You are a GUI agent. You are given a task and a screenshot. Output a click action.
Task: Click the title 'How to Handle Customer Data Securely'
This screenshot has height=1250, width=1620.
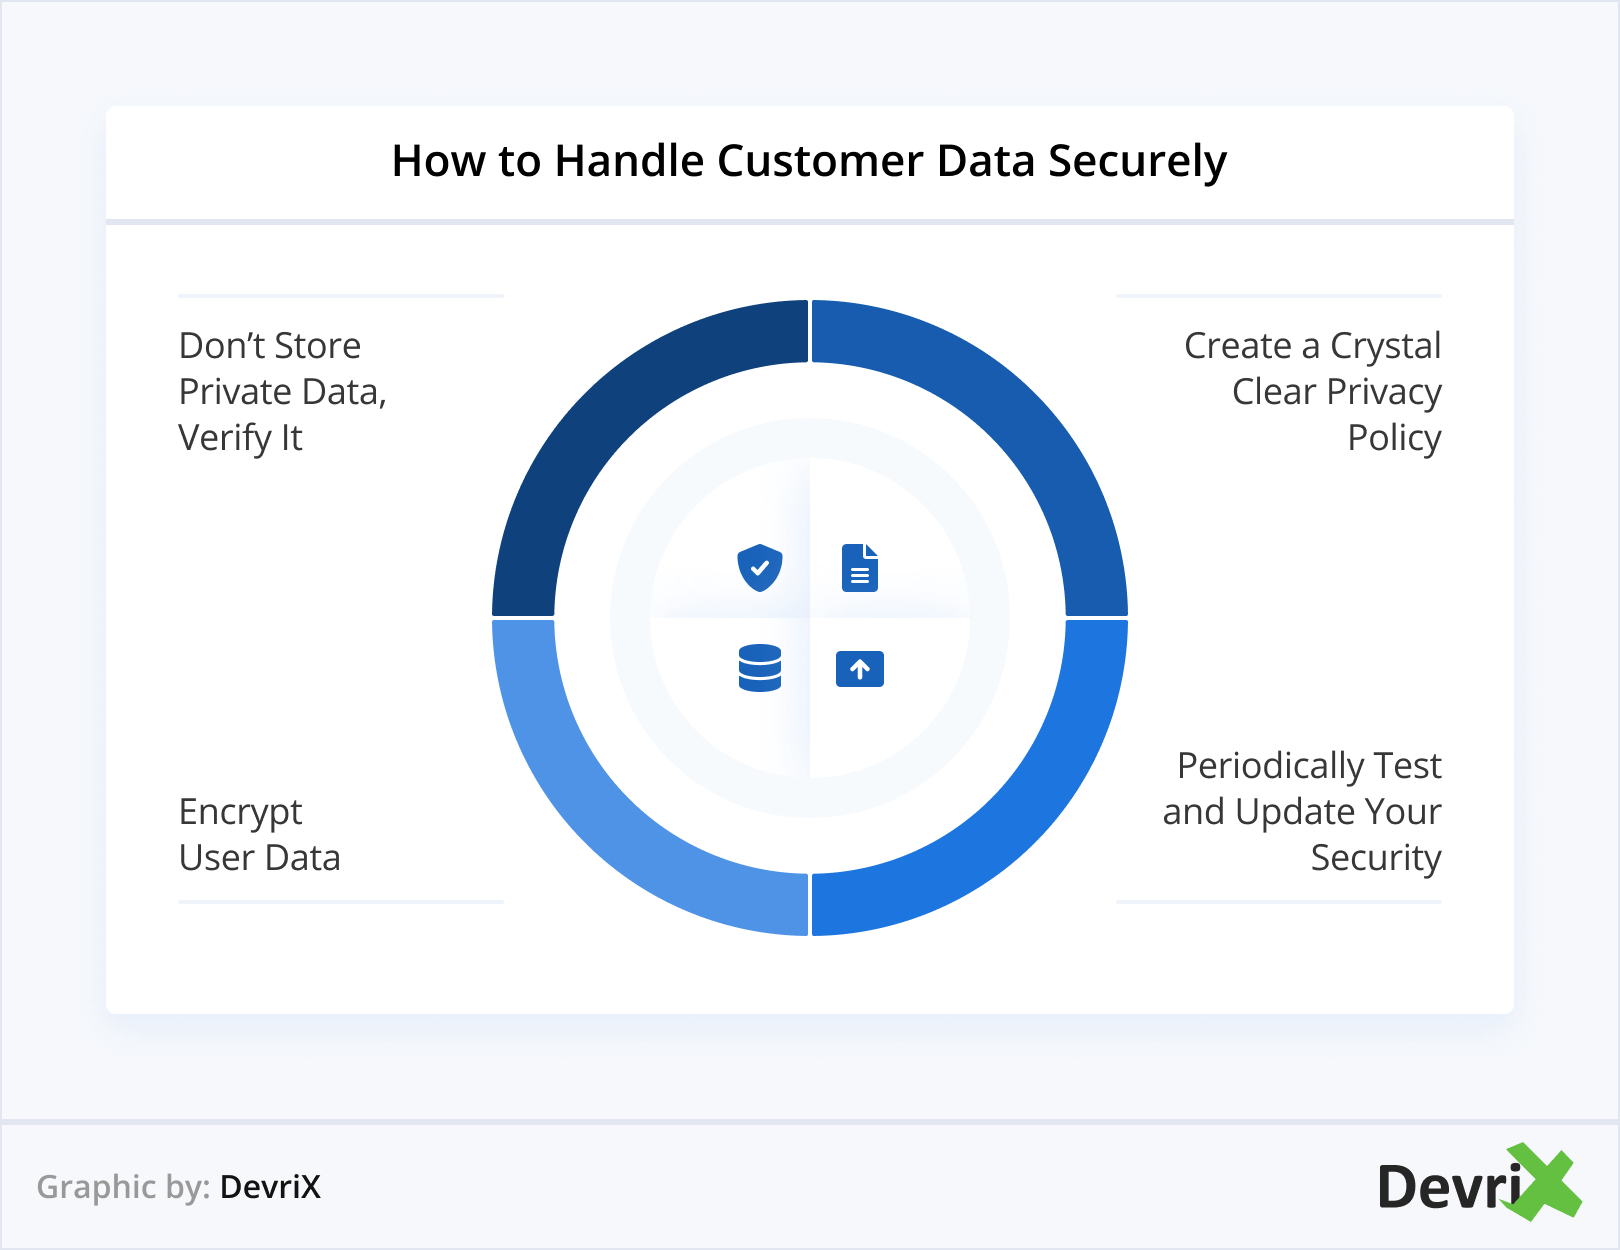[x=809, y=161]
